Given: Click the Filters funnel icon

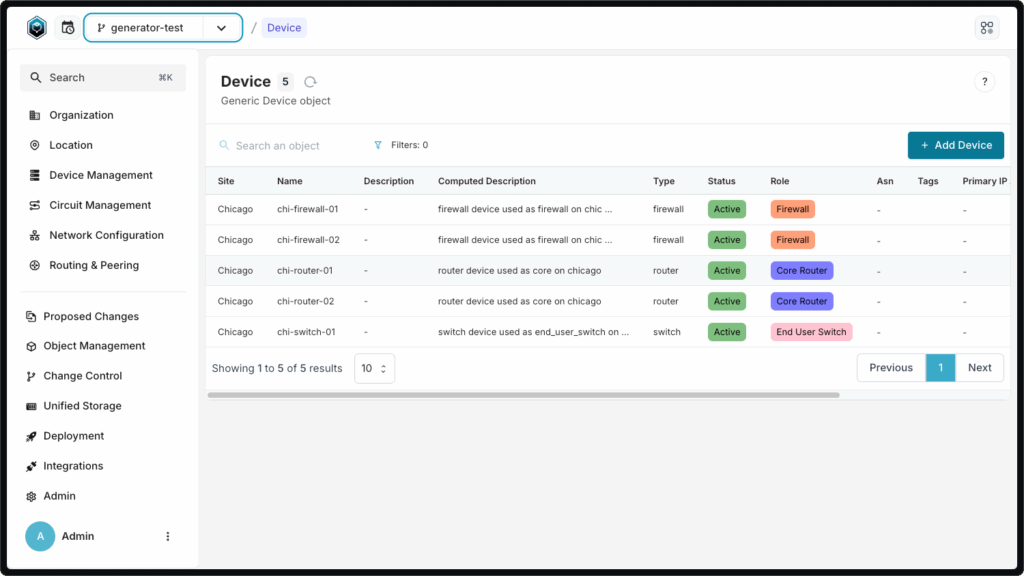Looking at the screenshot, I should pos(378,145).
